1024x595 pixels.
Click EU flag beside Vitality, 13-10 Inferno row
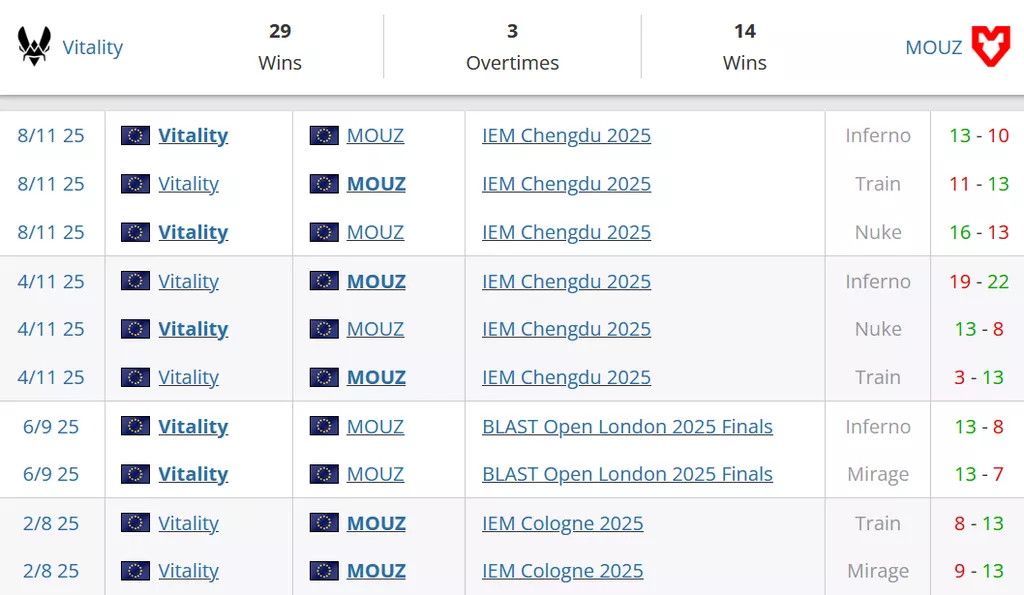[135, 135]
